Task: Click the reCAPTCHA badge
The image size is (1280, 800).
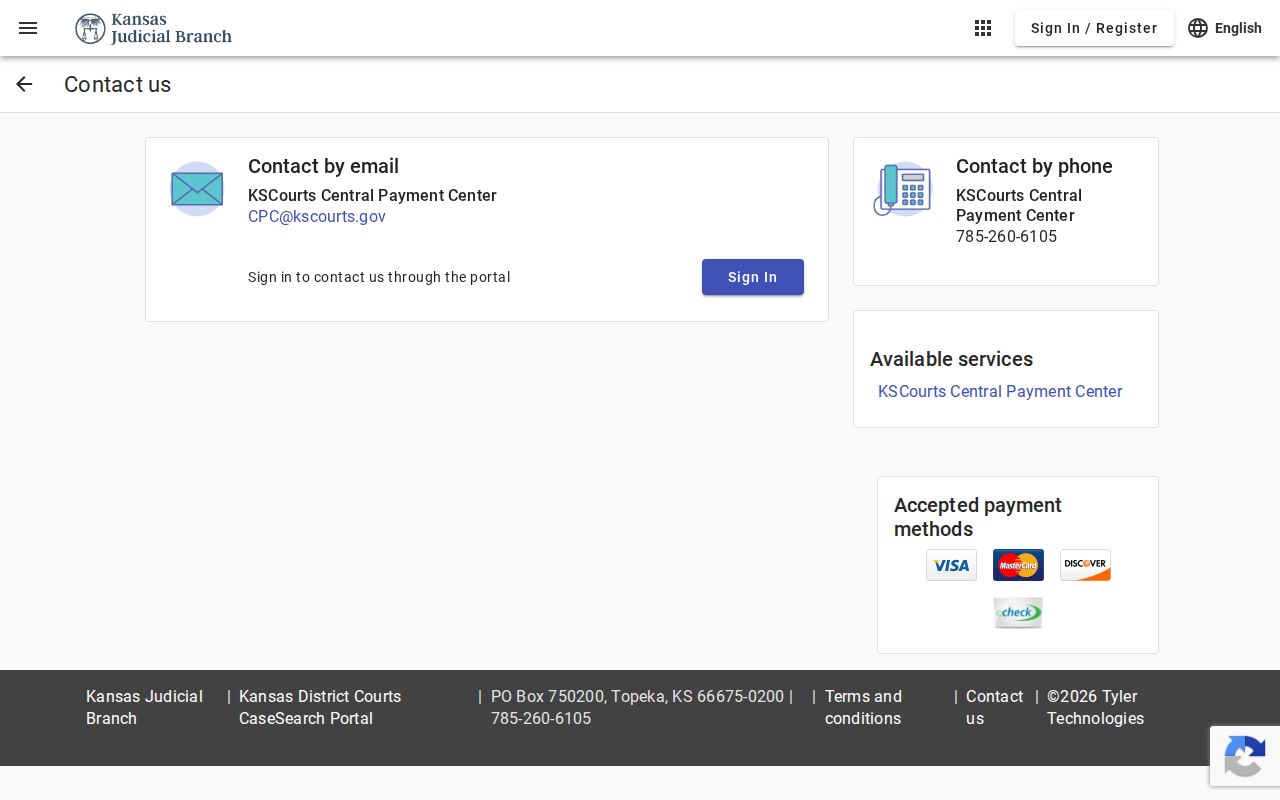Action: tap(1245, 756)
